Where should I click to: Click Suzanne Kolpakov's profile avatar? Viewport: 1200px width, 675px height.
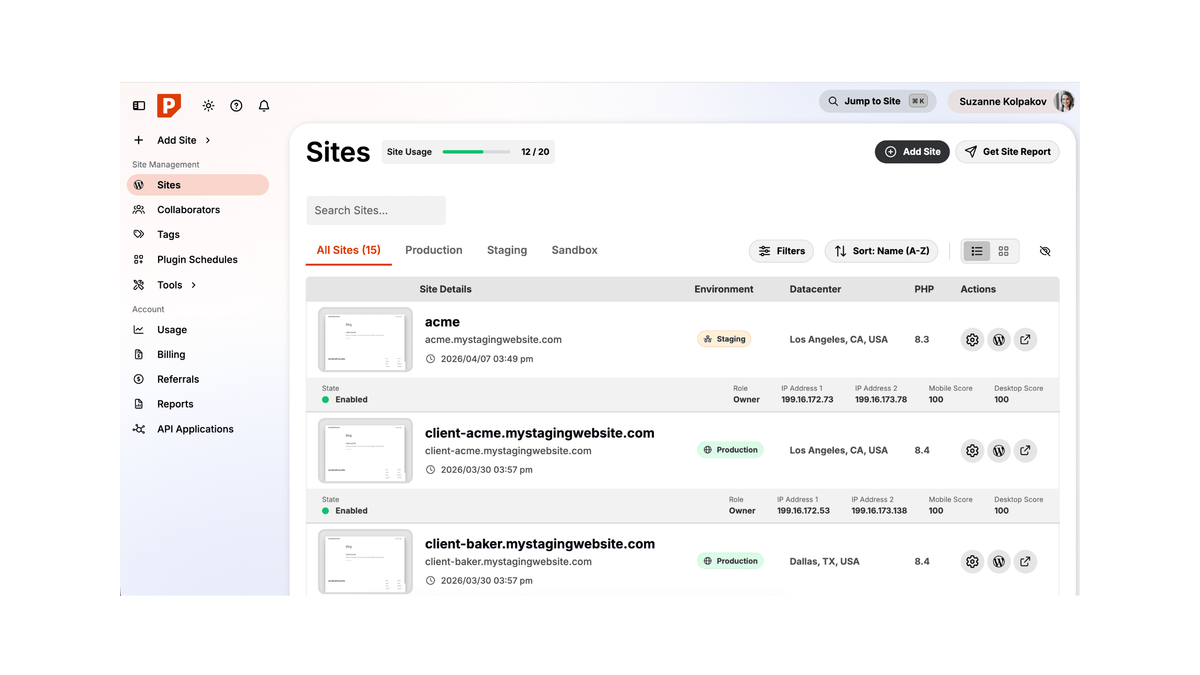tap(1064, 101)
